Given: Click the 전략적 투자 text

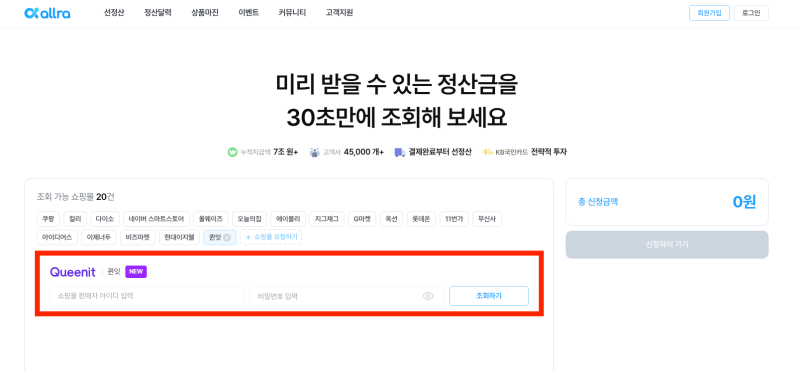Looking at the screenshot, I should [x=549, y=152].
